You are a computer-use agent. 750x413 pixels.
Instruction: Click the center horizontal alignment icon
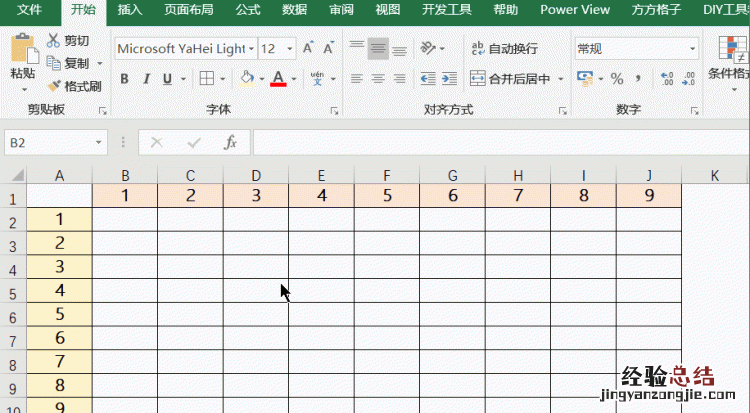(x=378, y=78)
